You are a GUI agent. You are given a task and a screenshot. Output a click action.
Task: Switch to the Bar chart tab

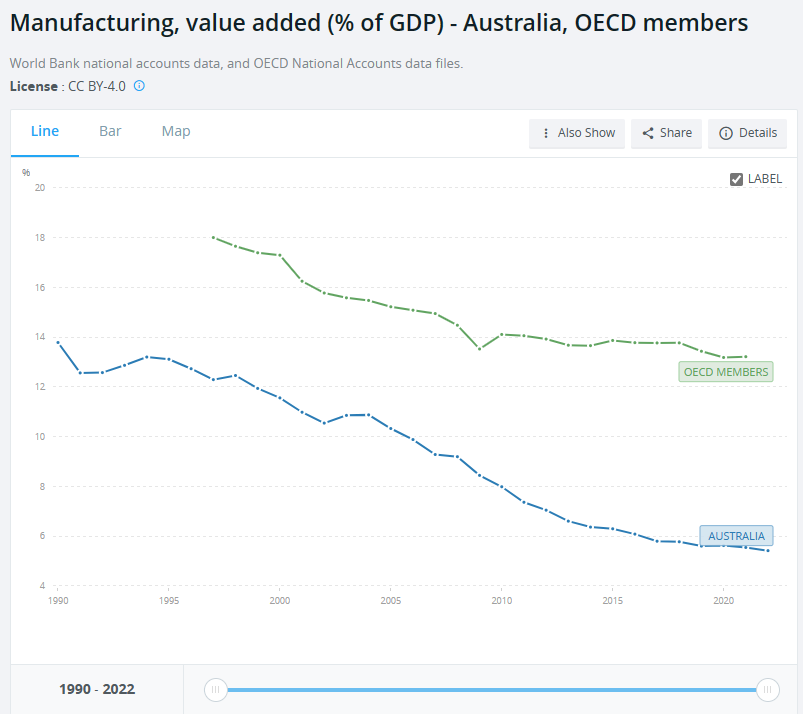click(x=110, y=131)
